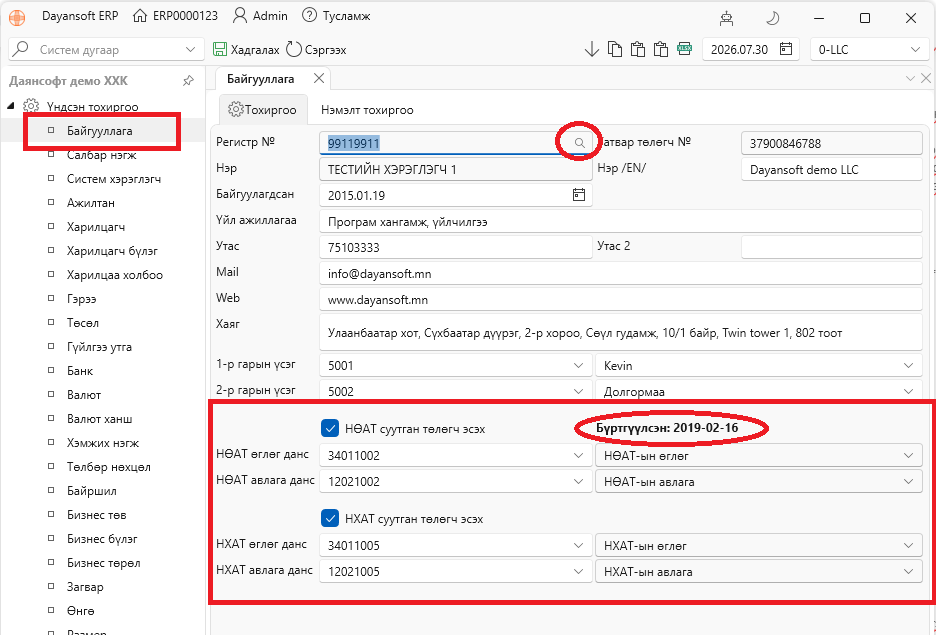Click the second paste clipboard icon
The width and height of the screenshot is (936, 635).
pyautogui.click(x=660, y=49)
